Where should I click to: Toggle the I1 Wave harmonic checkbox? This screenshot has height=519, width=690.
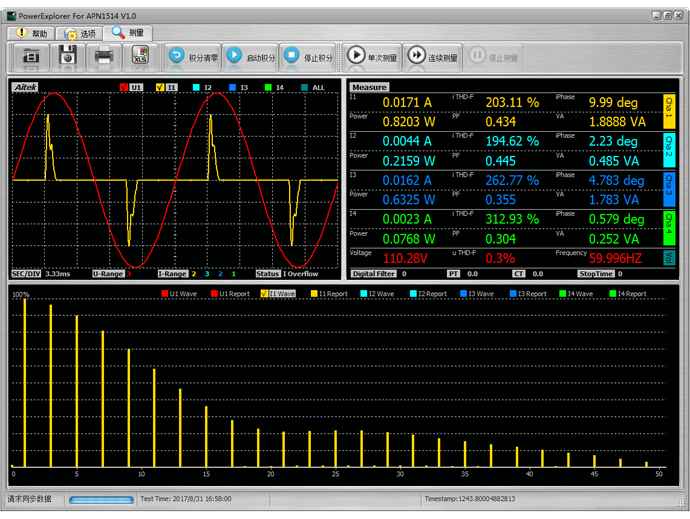(263, 294)
